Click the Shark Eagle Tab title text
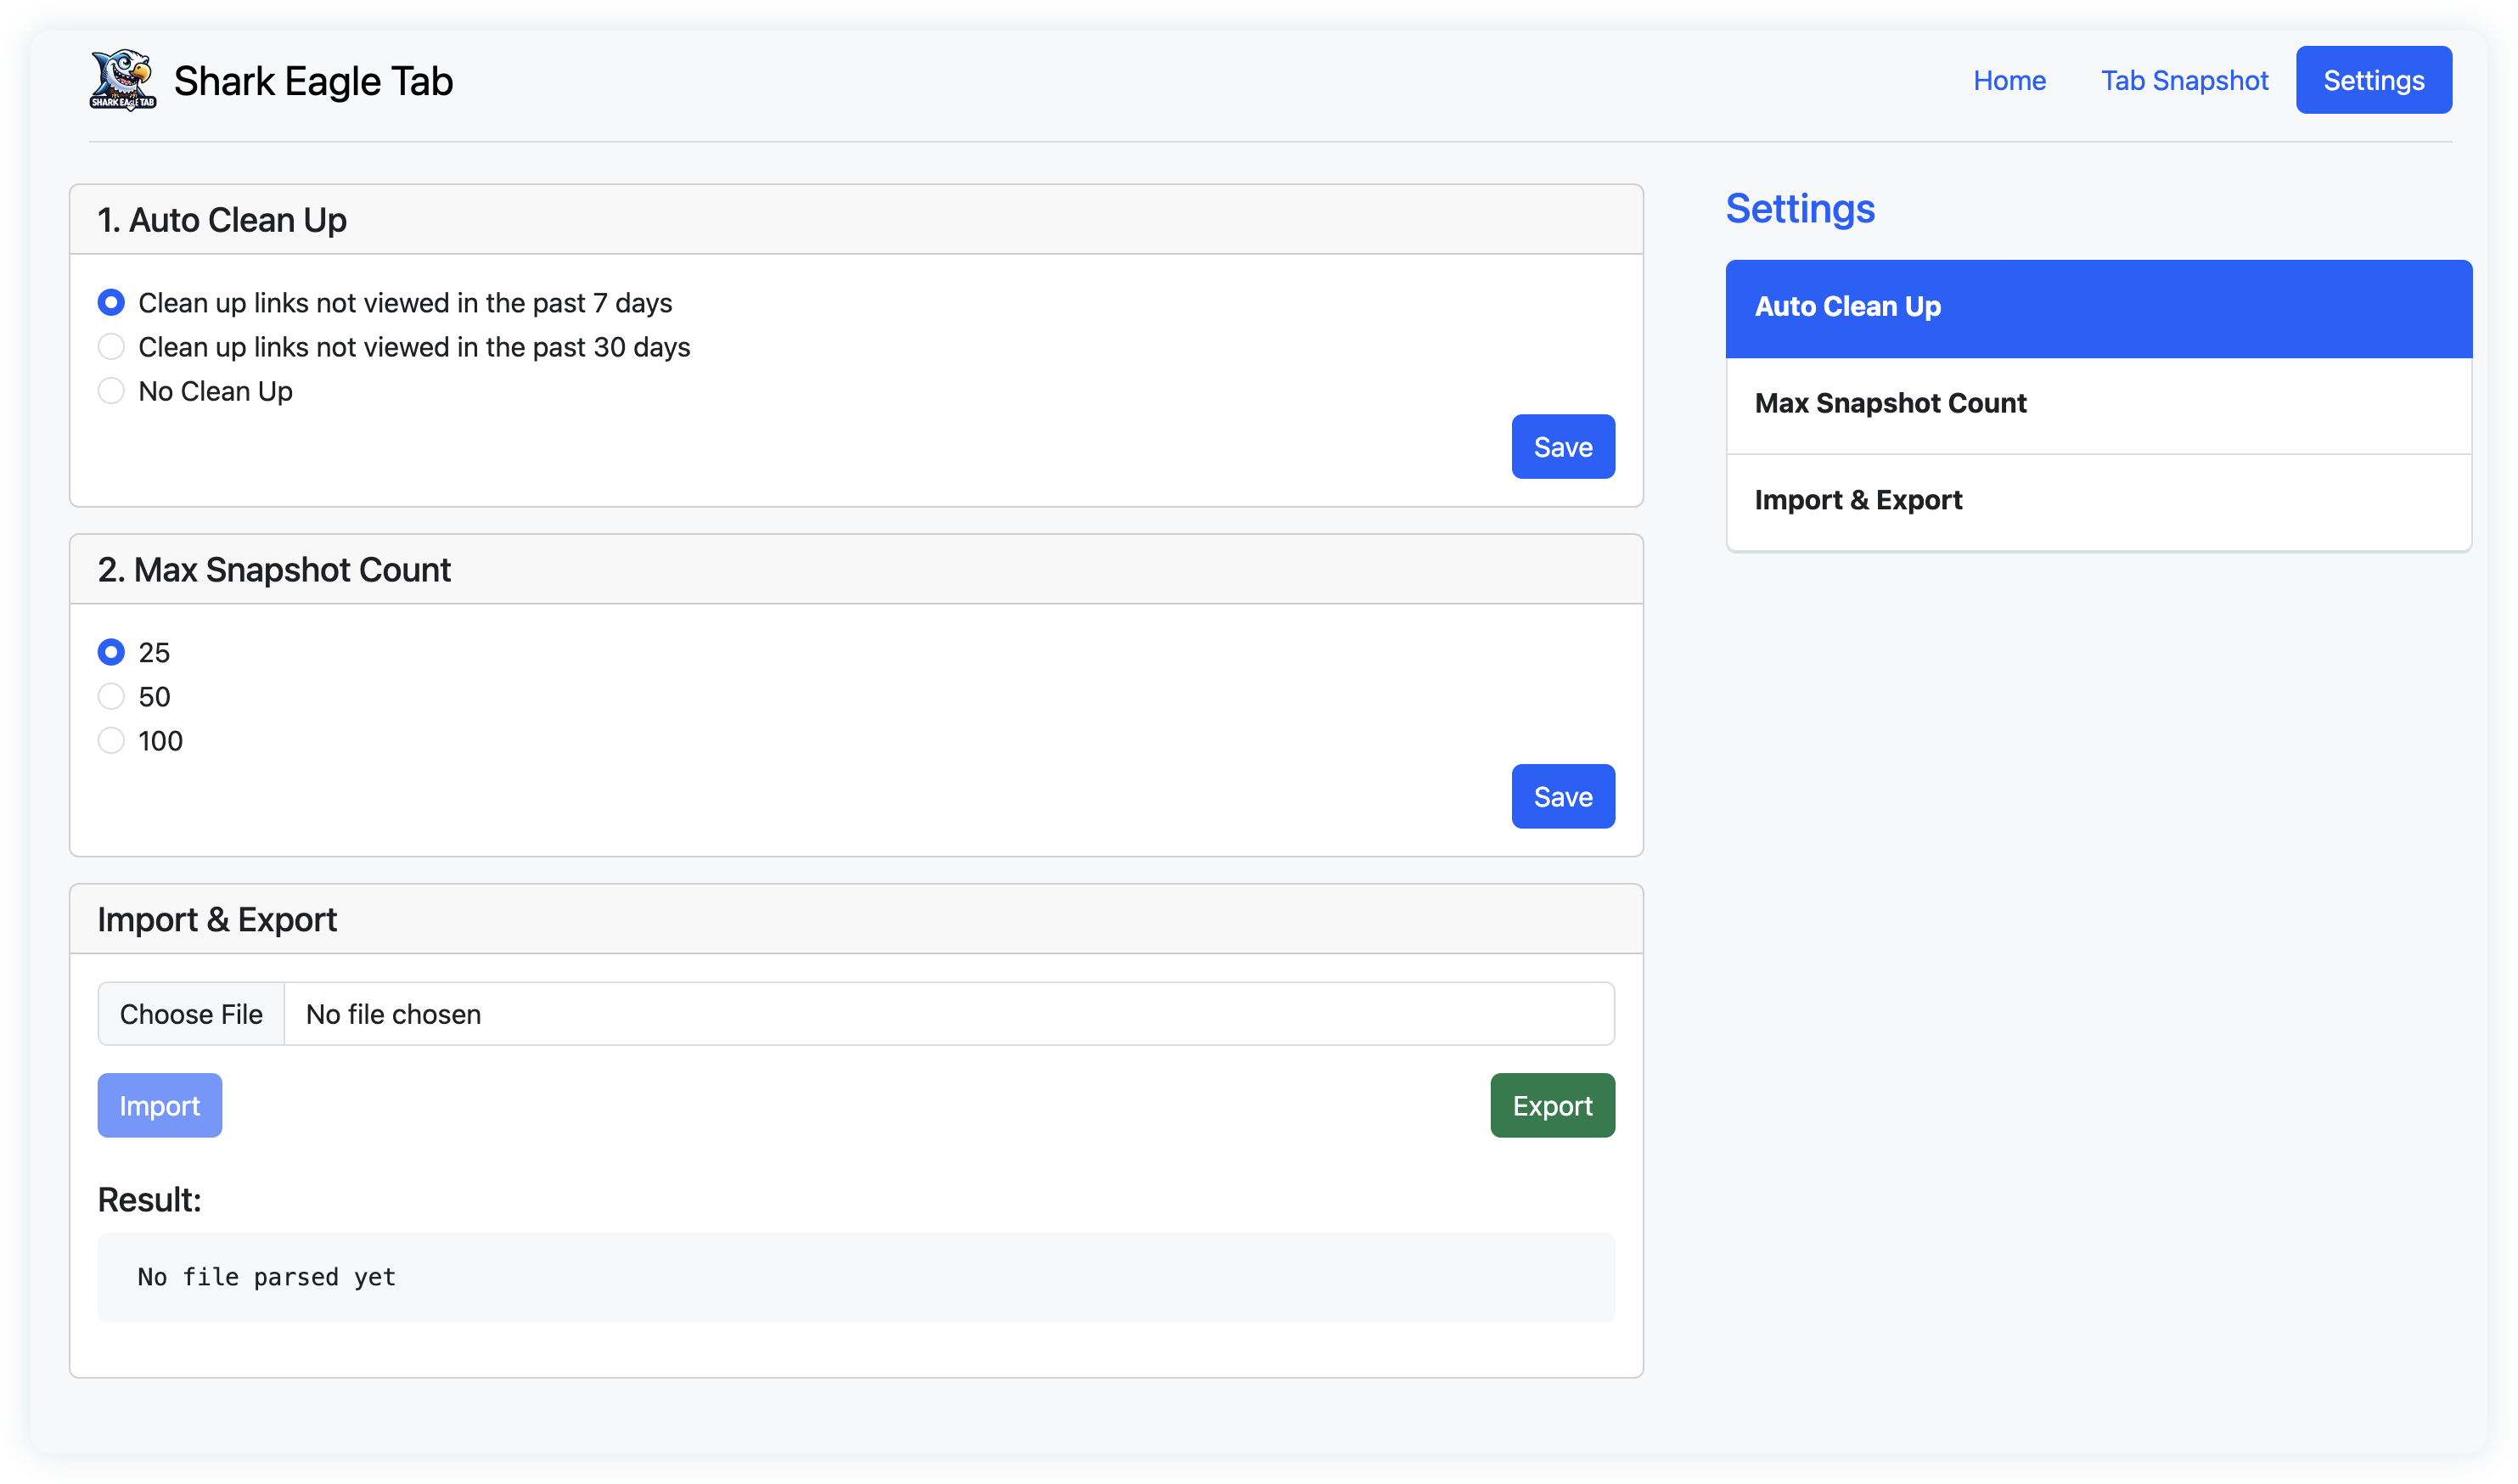This screenshot has width=2518, height=1484. pyautogui.click(x=313, y=81)
